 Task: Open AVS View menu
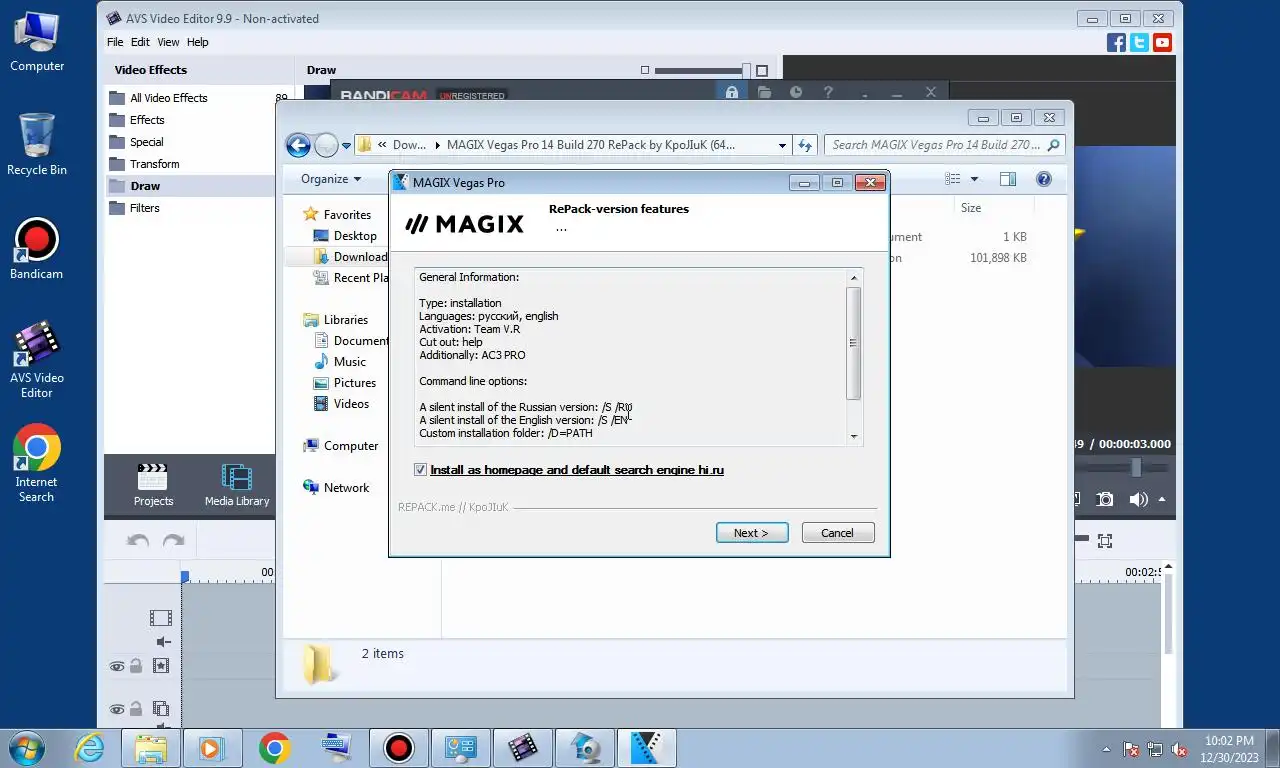(168, 42)
